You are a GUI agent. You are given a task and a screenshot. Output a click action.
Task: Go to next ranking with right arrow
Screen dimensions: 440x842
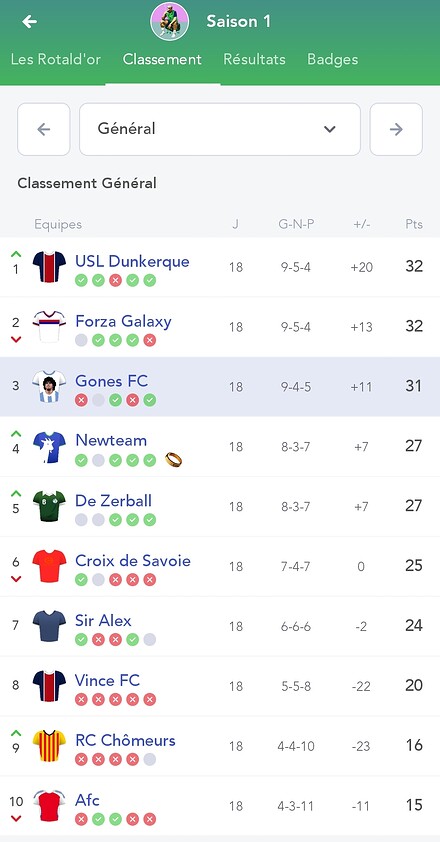(x=396, y=129)
